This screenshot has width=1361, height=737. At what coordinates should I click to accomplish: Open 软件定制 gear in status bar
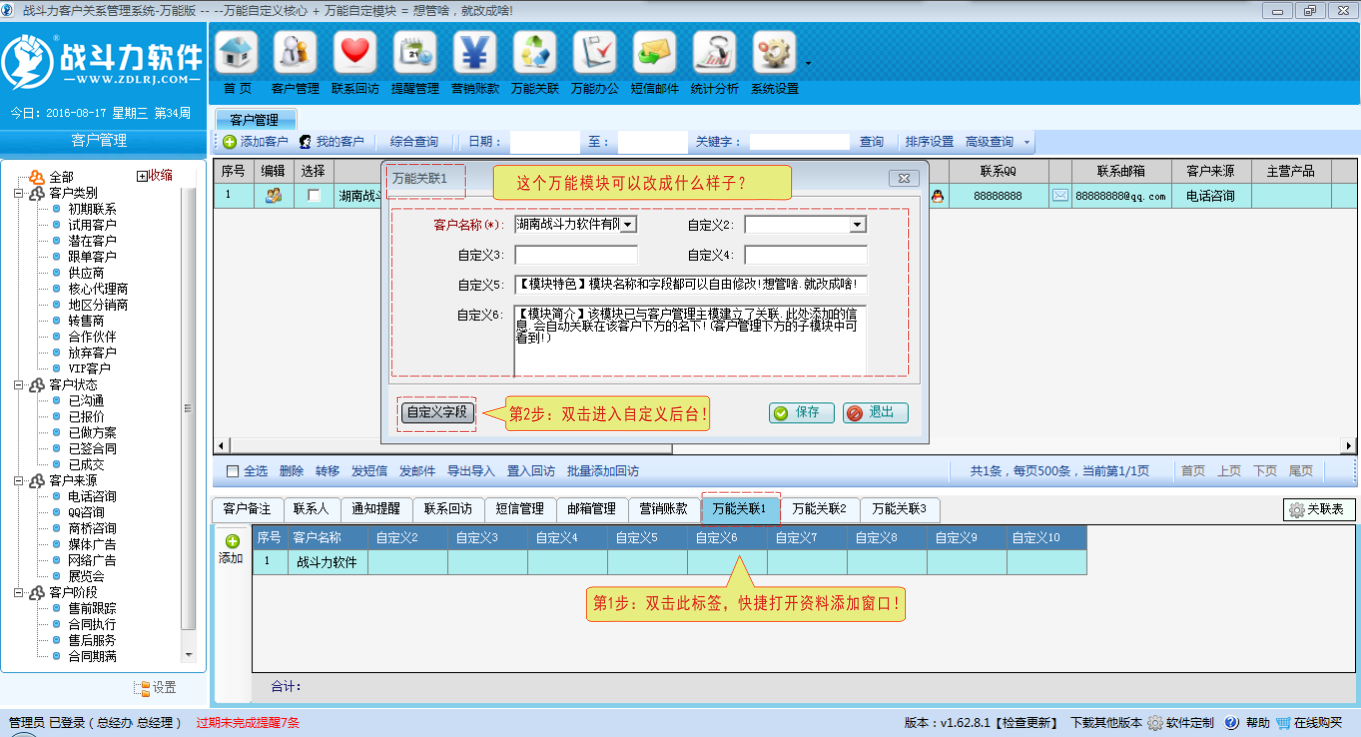(1155, 723)
